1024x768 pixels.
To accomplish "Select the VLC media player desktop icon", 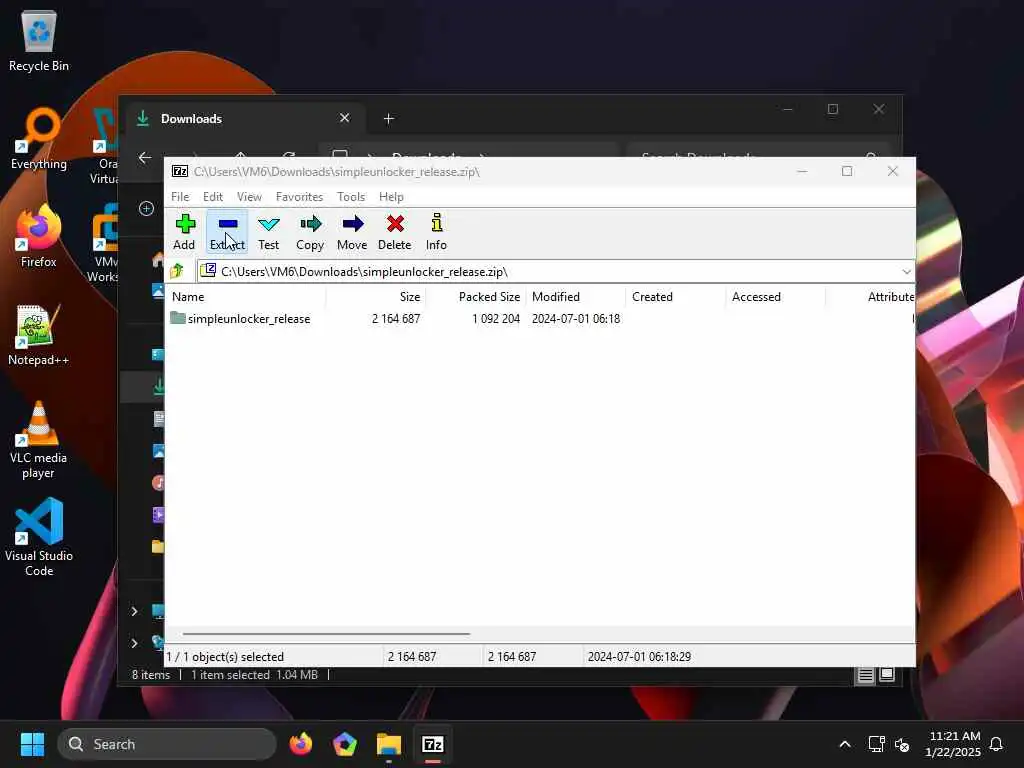I will click(39, 440).
